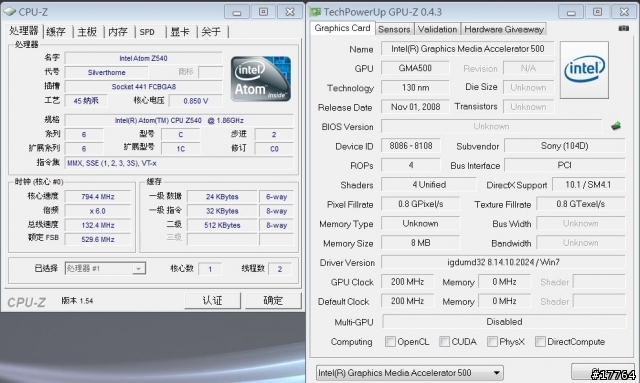Click the 认证 button

click(212, 301)
